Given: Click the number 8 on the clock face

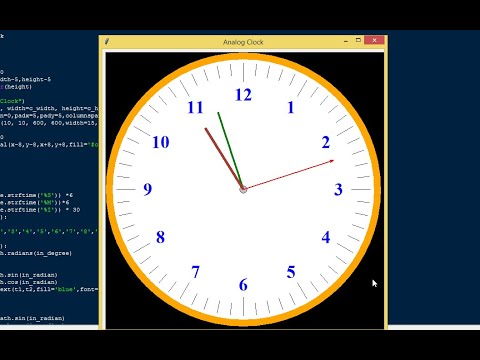Looking at the screenshot, I should [161, 237].
